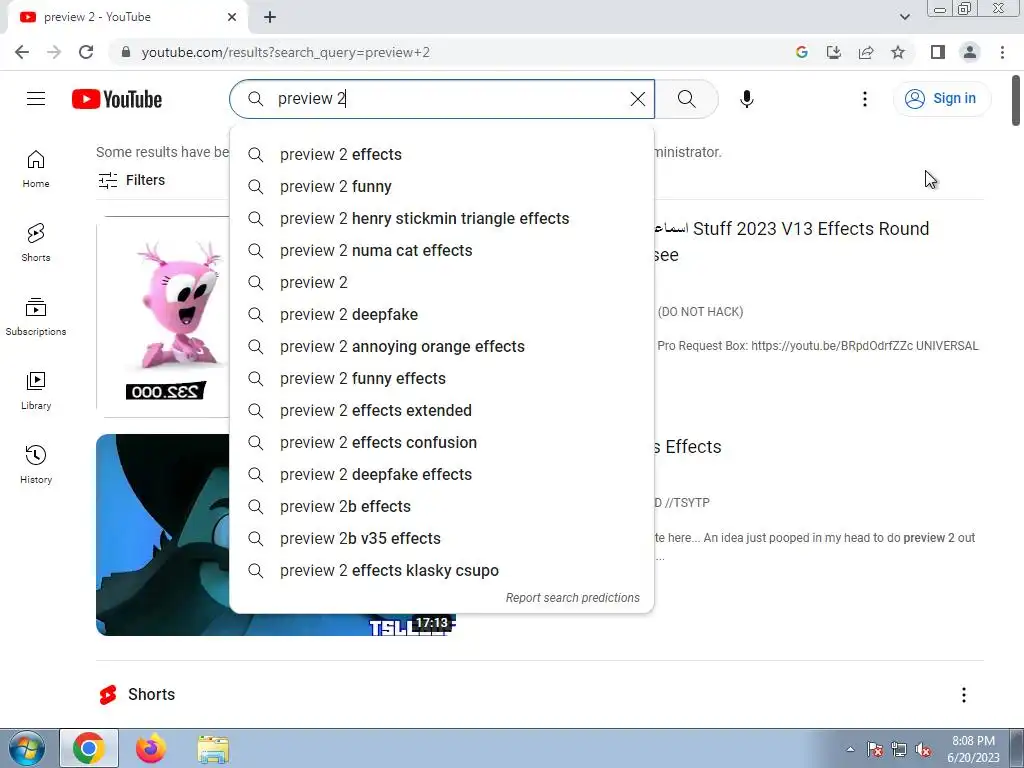Viewport: 1024px width, 768px height.
Task: Select 'preview 2 deepfake effects' suggestion
Action: click(x=441, y=475)
